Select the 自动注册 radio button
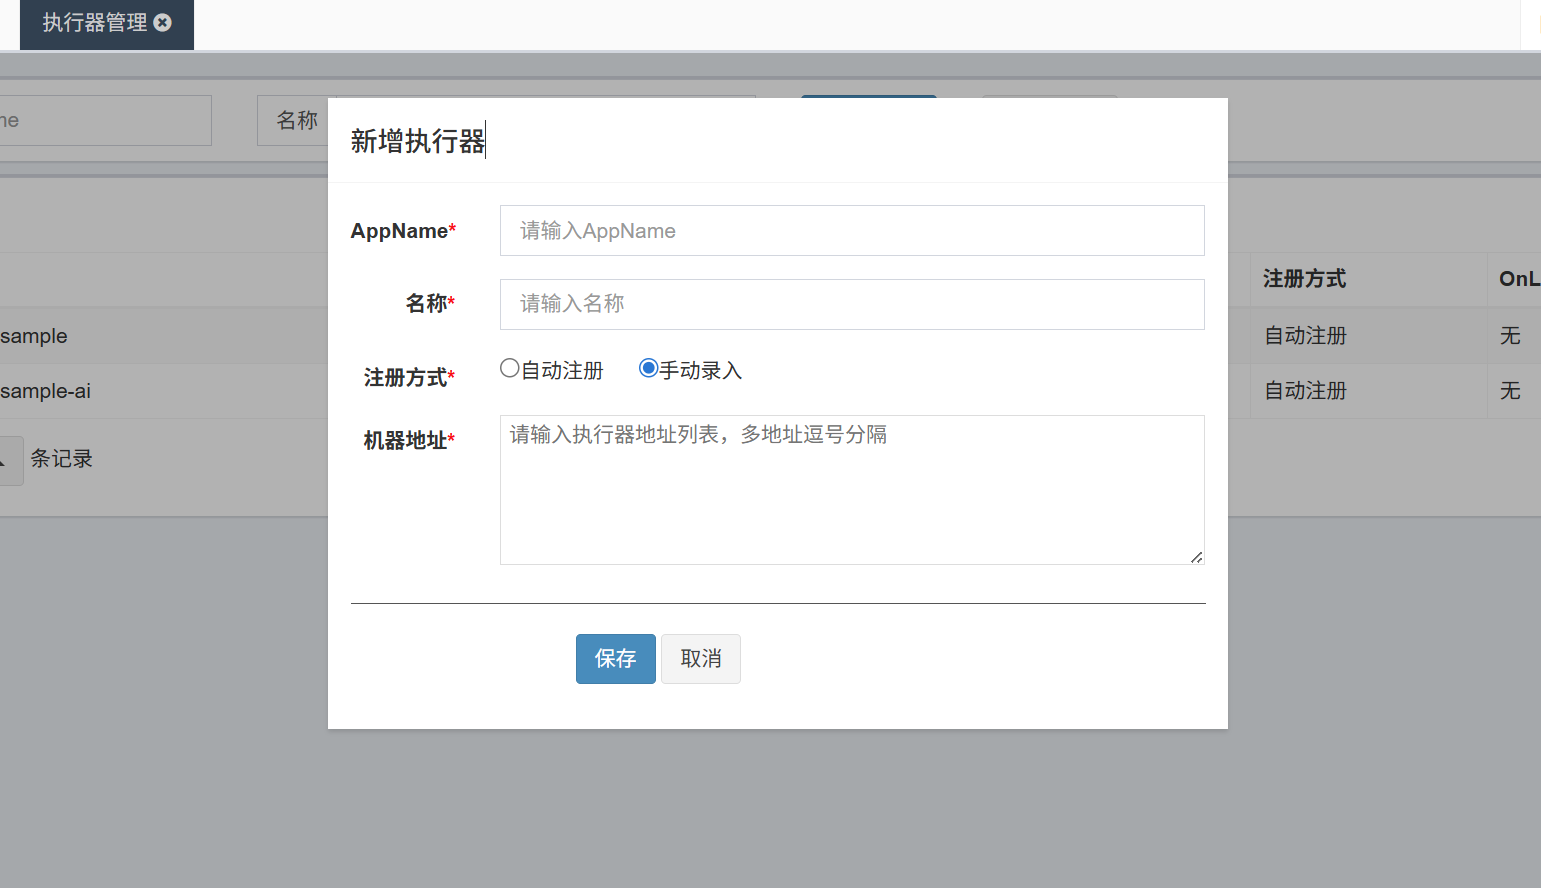This screenshot has height=888, width=1541. [510, 368]
